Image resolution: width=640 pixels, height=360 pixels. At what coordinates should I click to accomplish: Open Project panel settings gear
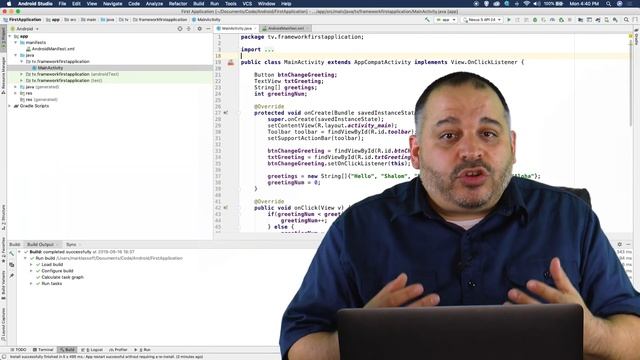pos(199,29)
